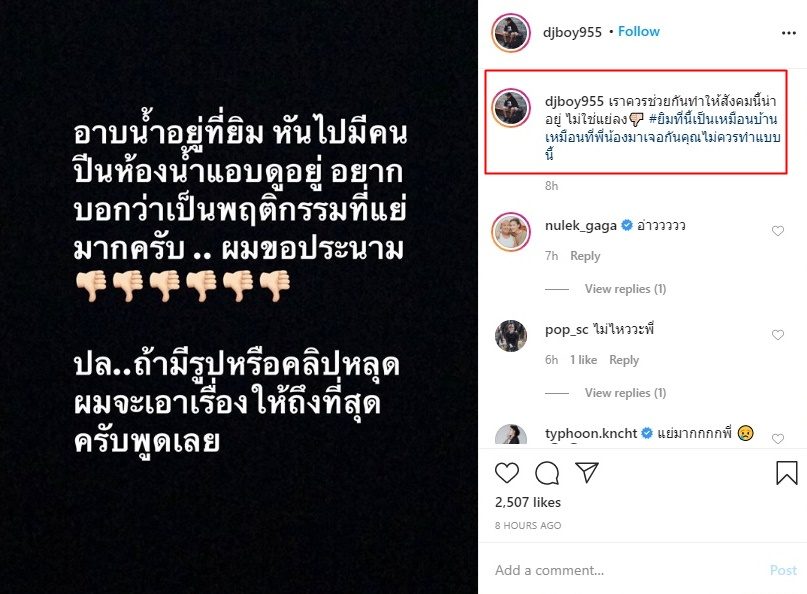The image size is (807, 594).
Task: Like pop_sc's comment with its heart
Action: coord(778,335)
